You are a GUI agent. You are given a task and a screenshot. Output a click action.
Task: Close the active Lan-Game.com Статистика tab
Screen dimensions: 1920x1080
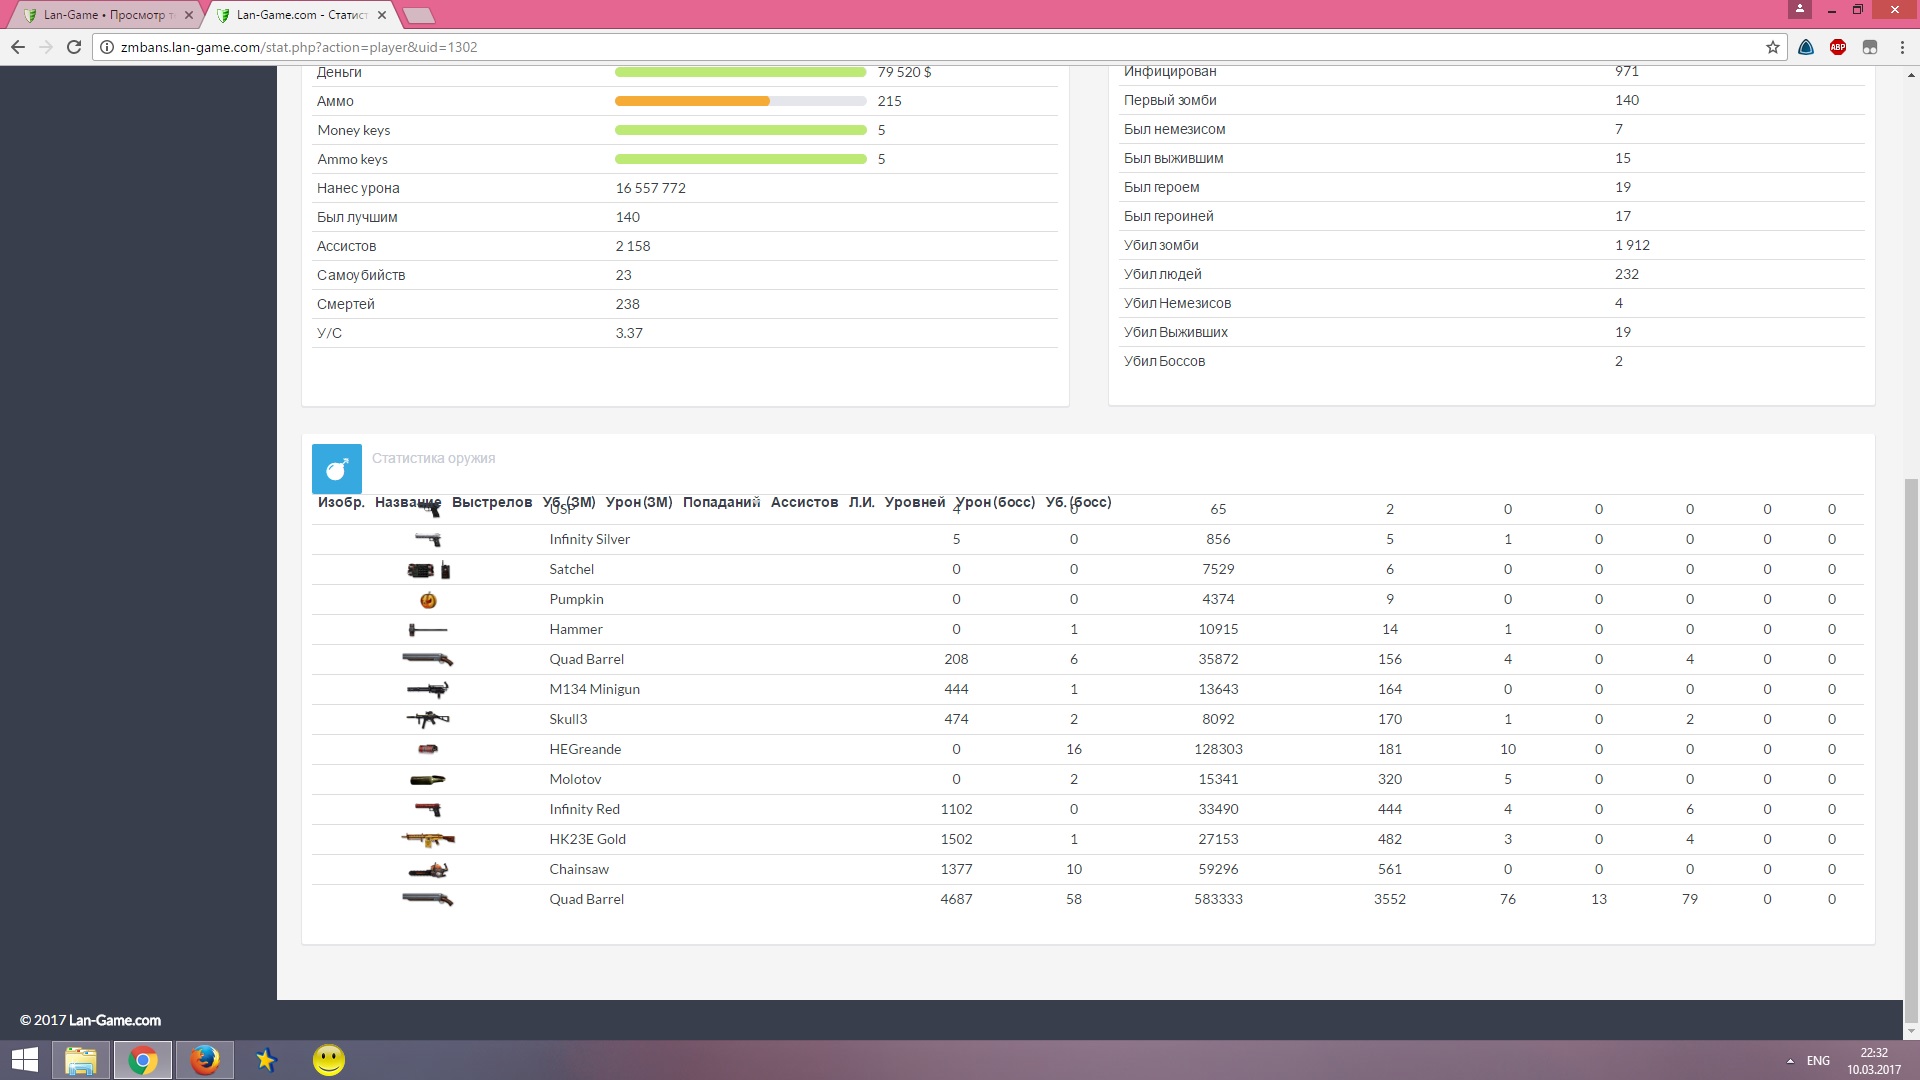[382, 15]
